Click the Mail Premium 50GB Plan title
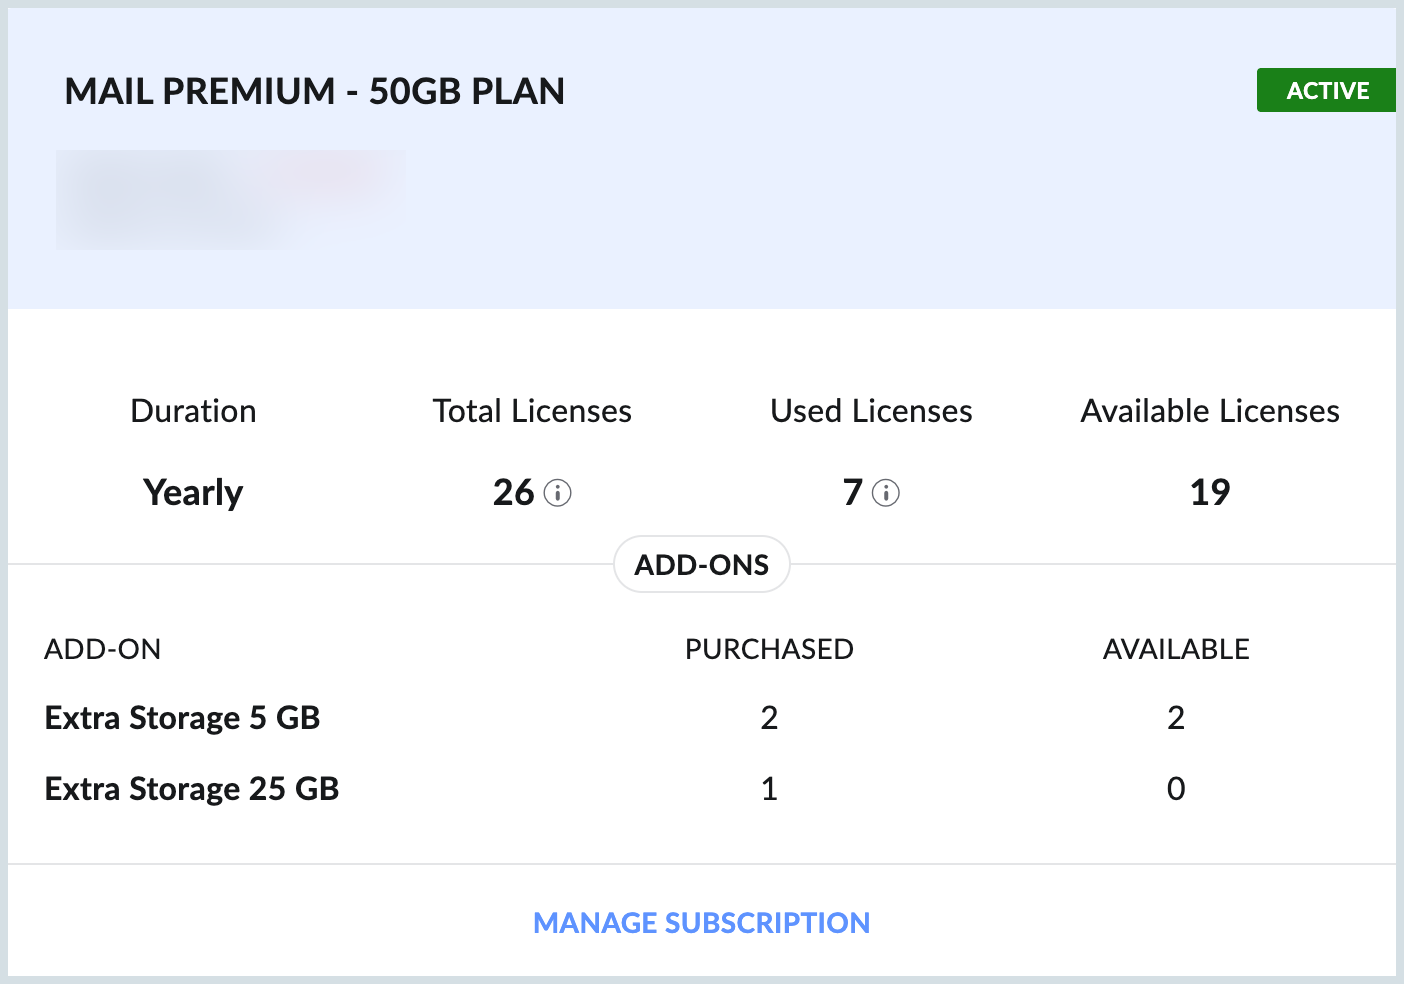Viewport: 1404px width, 984px height. [314, 91]
